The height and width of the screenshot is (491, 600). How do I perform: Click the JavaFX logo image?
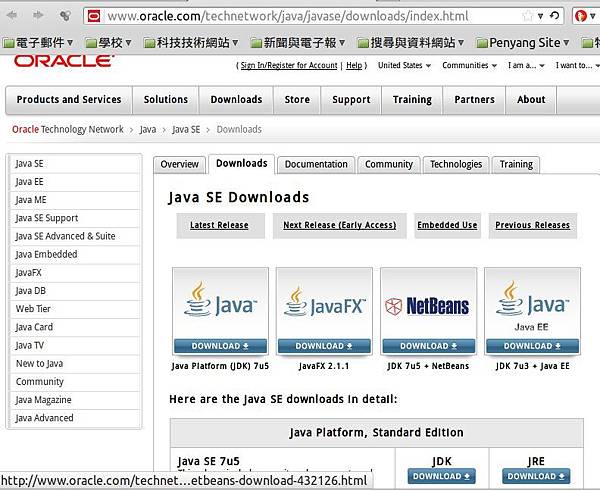[324, 303]
